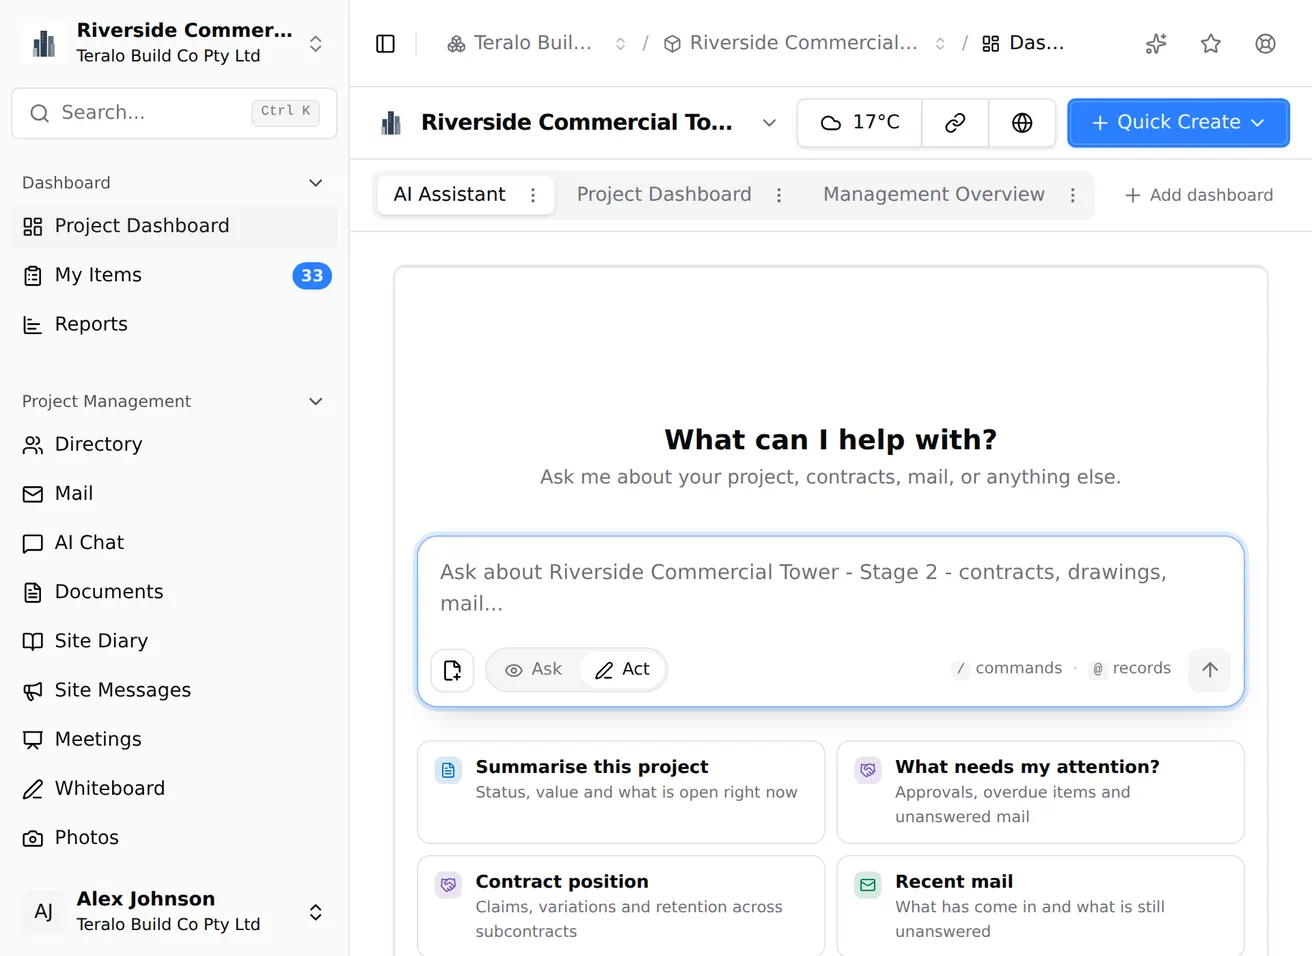Focus the sidebar Search field
1312x956 pixels.
click(174, 113)
